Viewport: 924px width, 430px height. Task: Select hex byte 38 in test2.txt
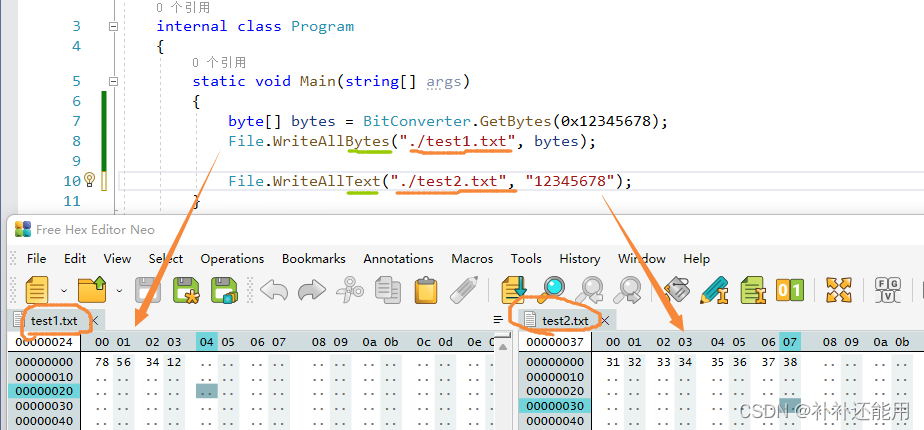(x=790, y=362)
